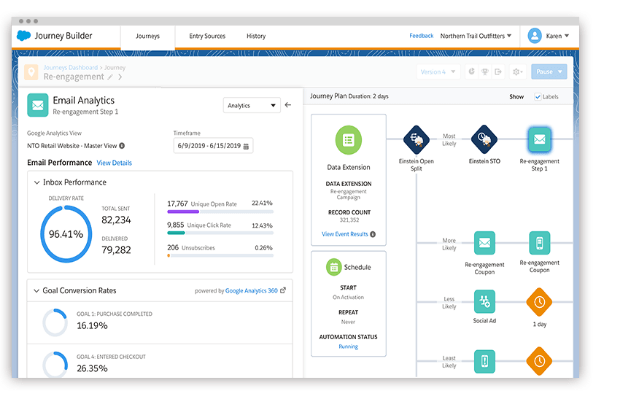
Task: Click the Purchase Completed goal donut chart
Action: (x=55, y=323)
